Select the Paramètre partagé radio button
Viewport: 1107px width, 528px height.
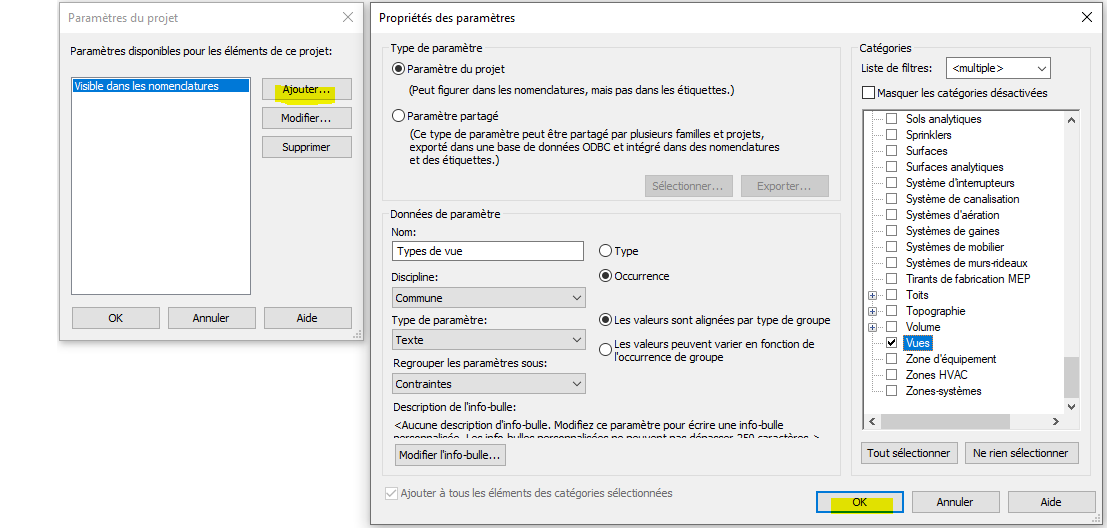coord(400,116)
